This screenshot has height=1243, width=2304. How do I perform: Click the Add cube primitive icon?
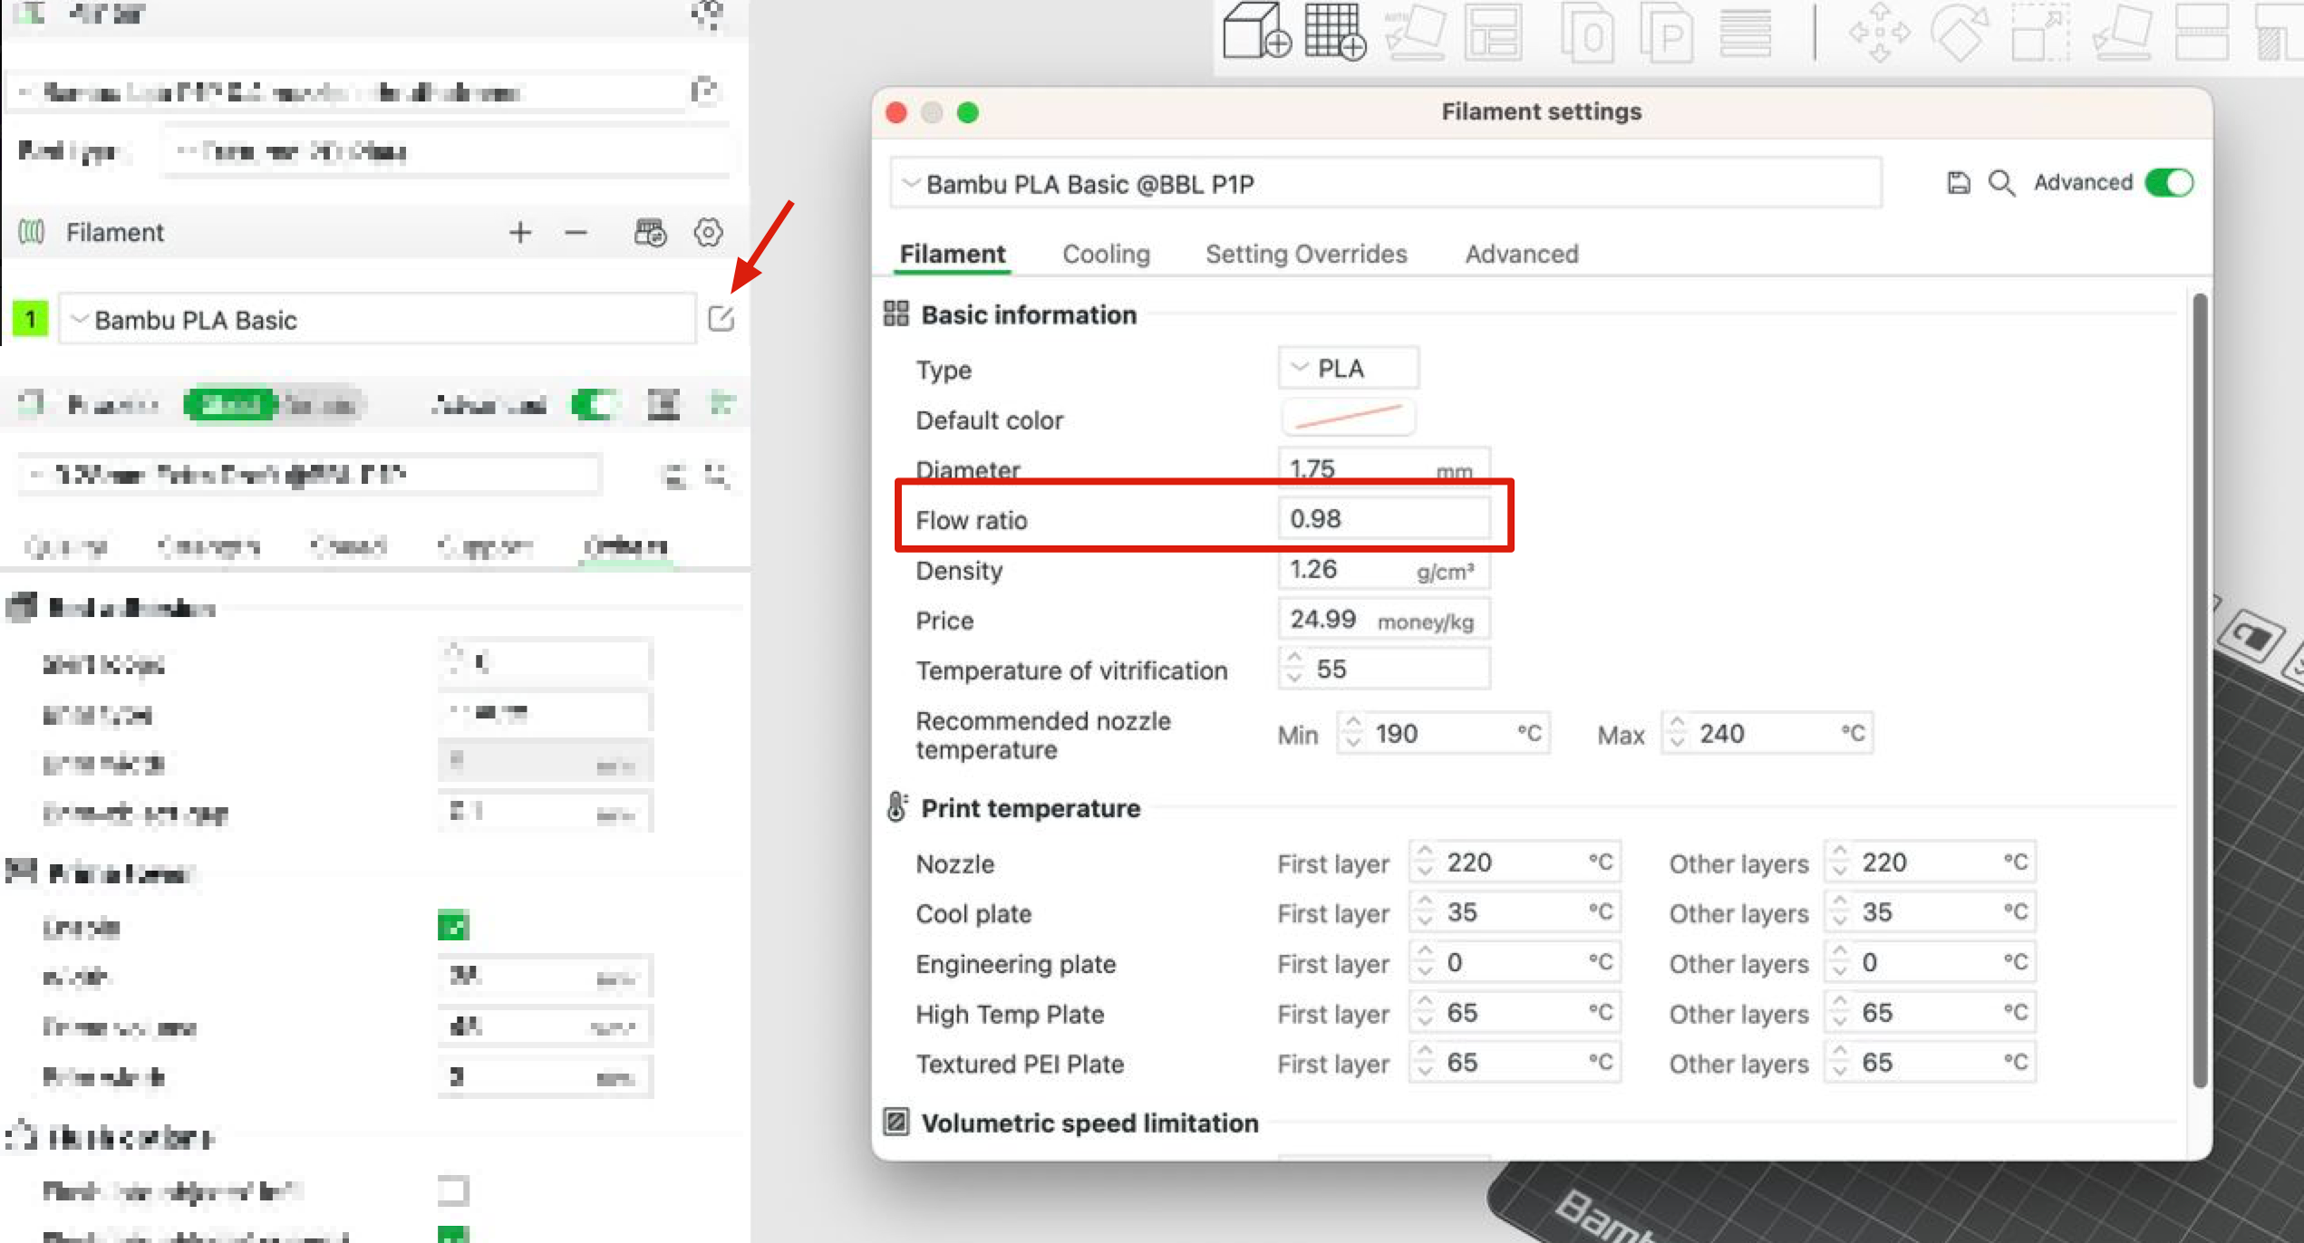coord(1256,32)
